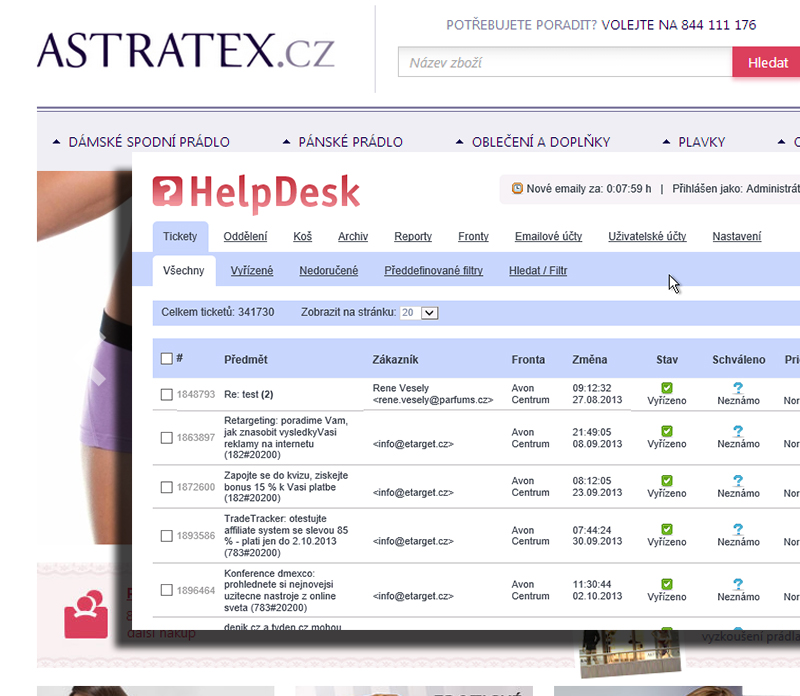Click green Vyřízeno check icon for ticket 1863897
This screenshot has width=800, height=696.
coord(666,431)
